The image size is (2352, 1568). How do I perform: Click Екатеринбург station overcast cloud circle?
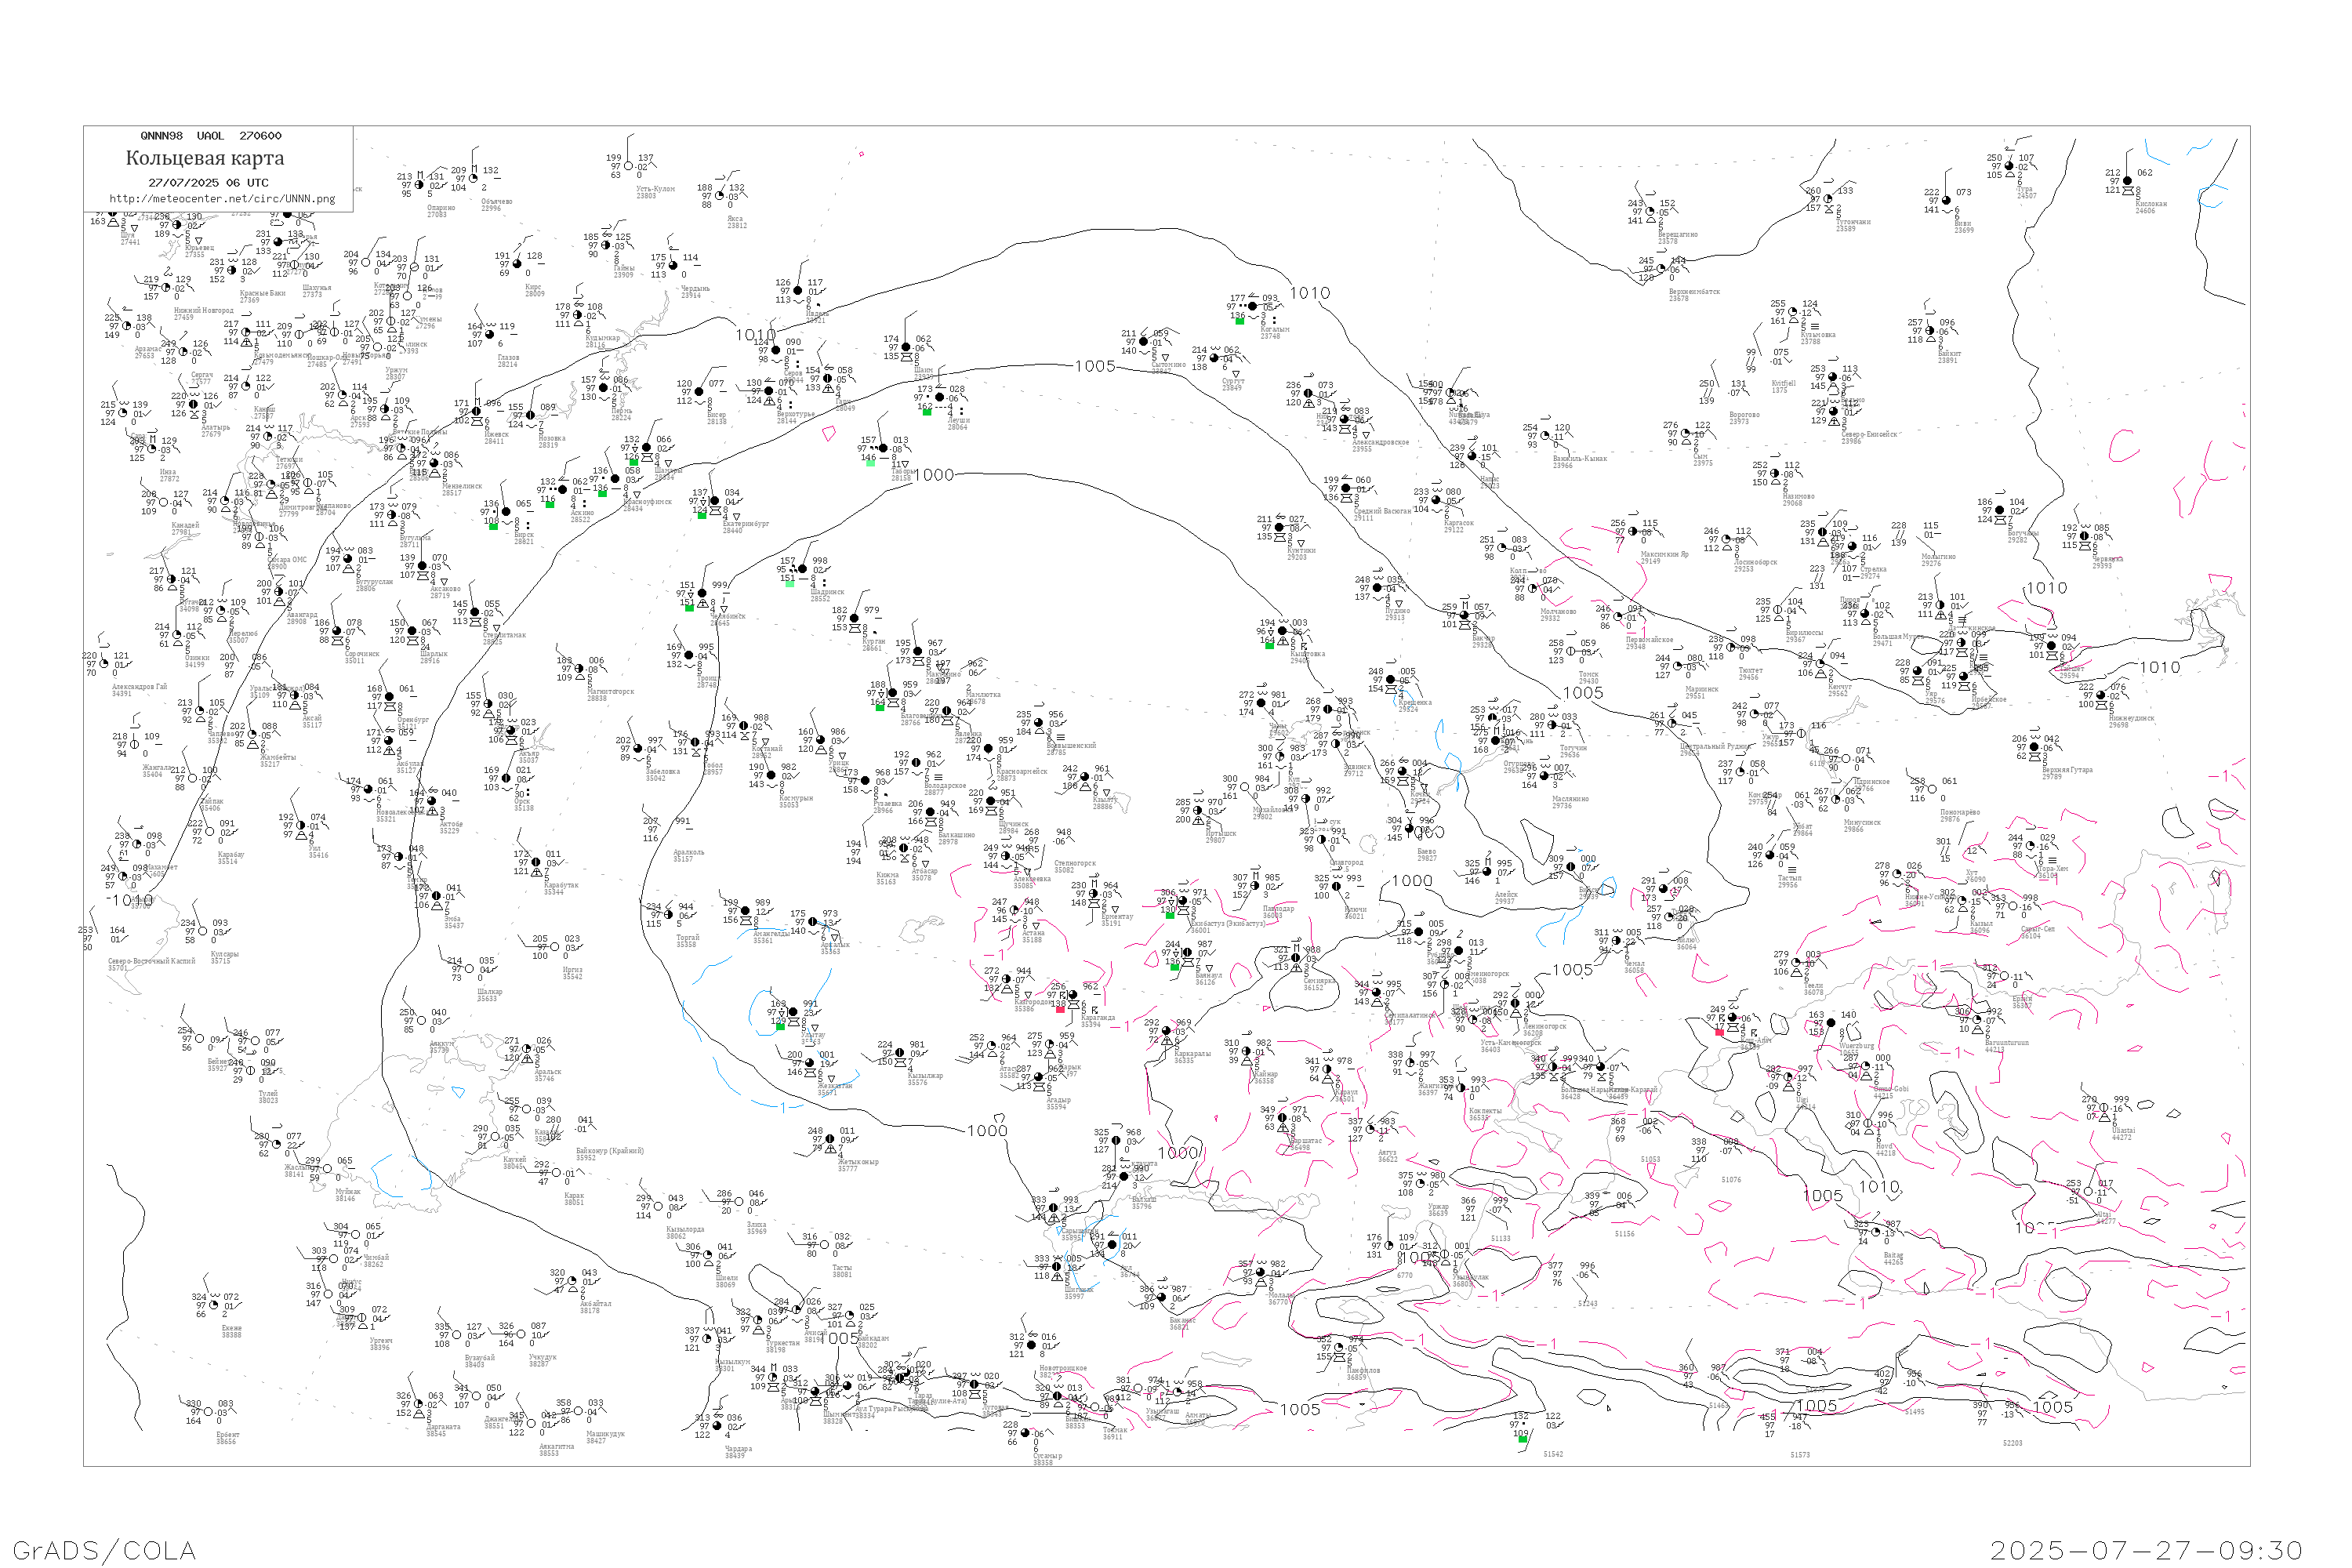pos(714,502)
